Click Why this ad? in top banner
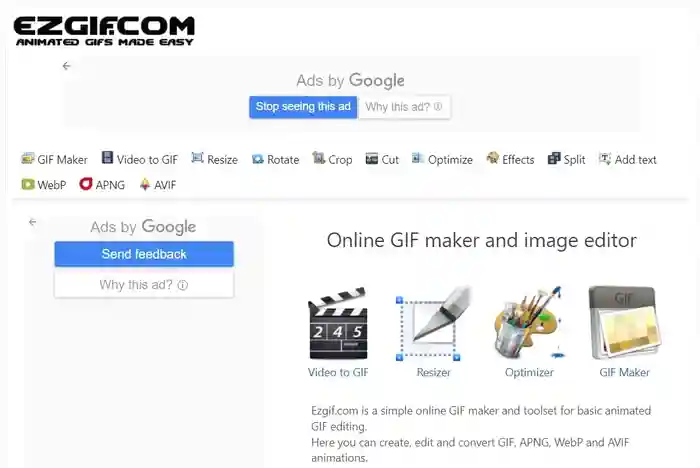This screenshot has height=468, width=700. click(x=404, y=107)
